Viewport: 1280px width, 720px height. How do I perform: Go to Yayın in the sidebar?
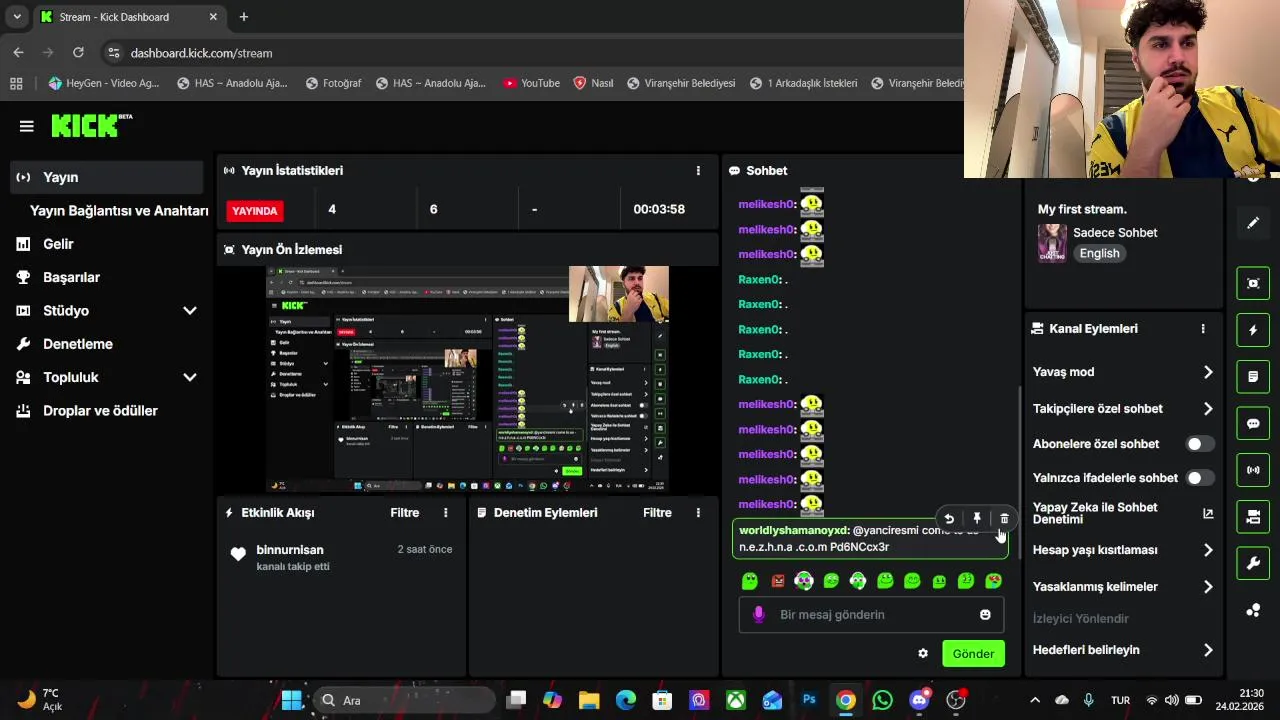pos(107,177)
